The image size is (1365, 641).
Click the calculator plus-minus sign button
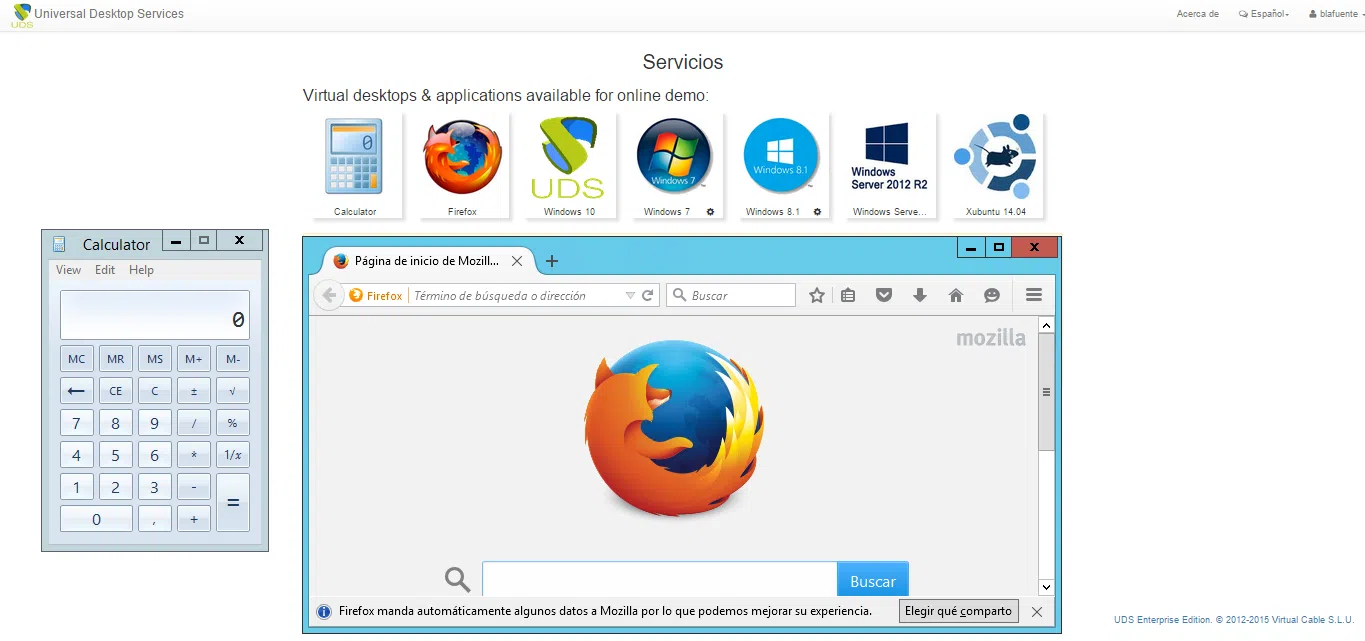193,391
